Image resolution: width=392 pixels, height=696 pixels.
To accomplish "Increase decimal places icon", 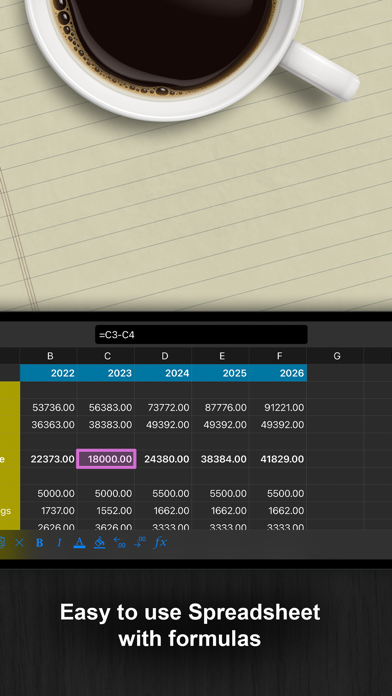I will pos(139,542).
